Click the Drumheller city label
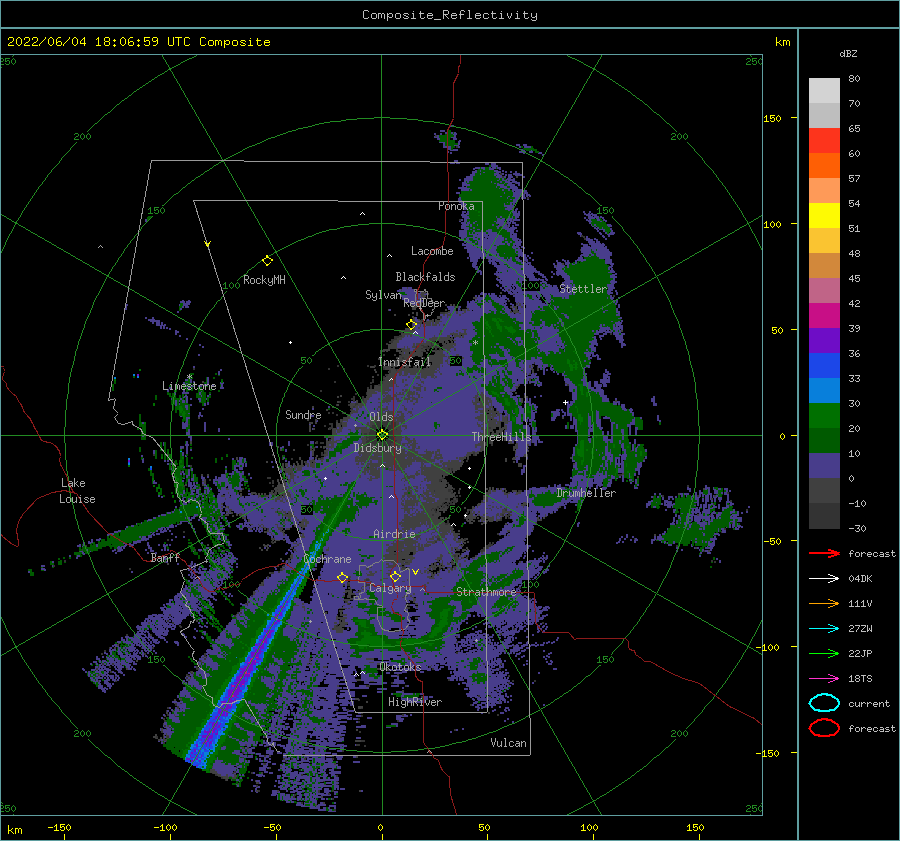900x841 pixels. tap(586, 493)
